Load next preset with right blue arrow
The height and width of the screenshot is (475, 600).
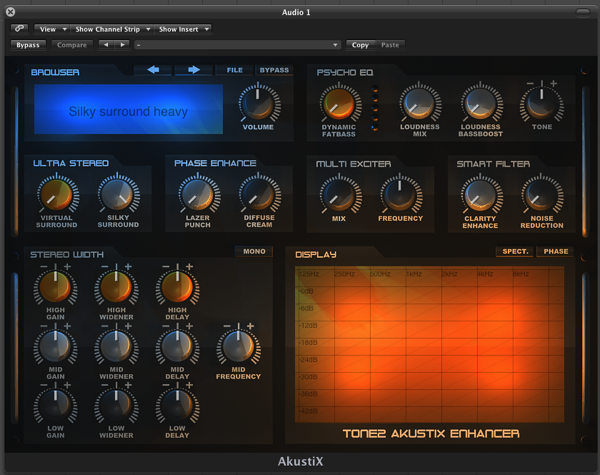(194, 70)
